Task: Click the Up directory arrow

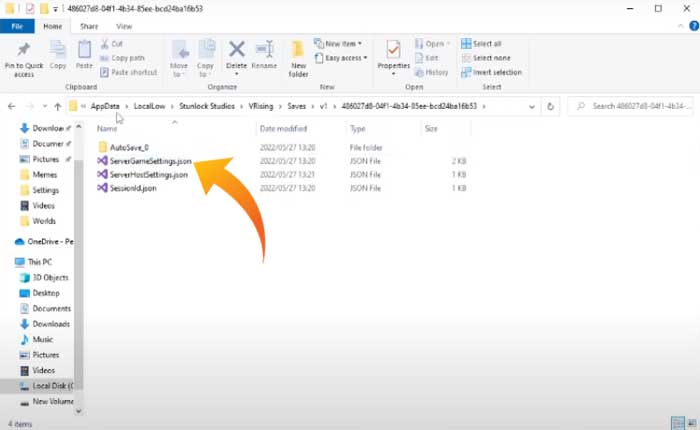Action: click(x=57, y=106)
